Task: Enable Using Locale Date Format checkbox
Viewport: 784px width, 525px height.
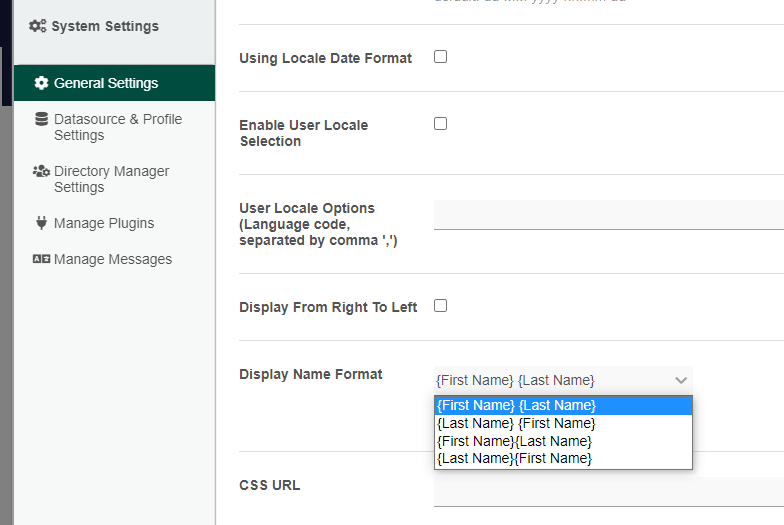Action: point(440,57)
